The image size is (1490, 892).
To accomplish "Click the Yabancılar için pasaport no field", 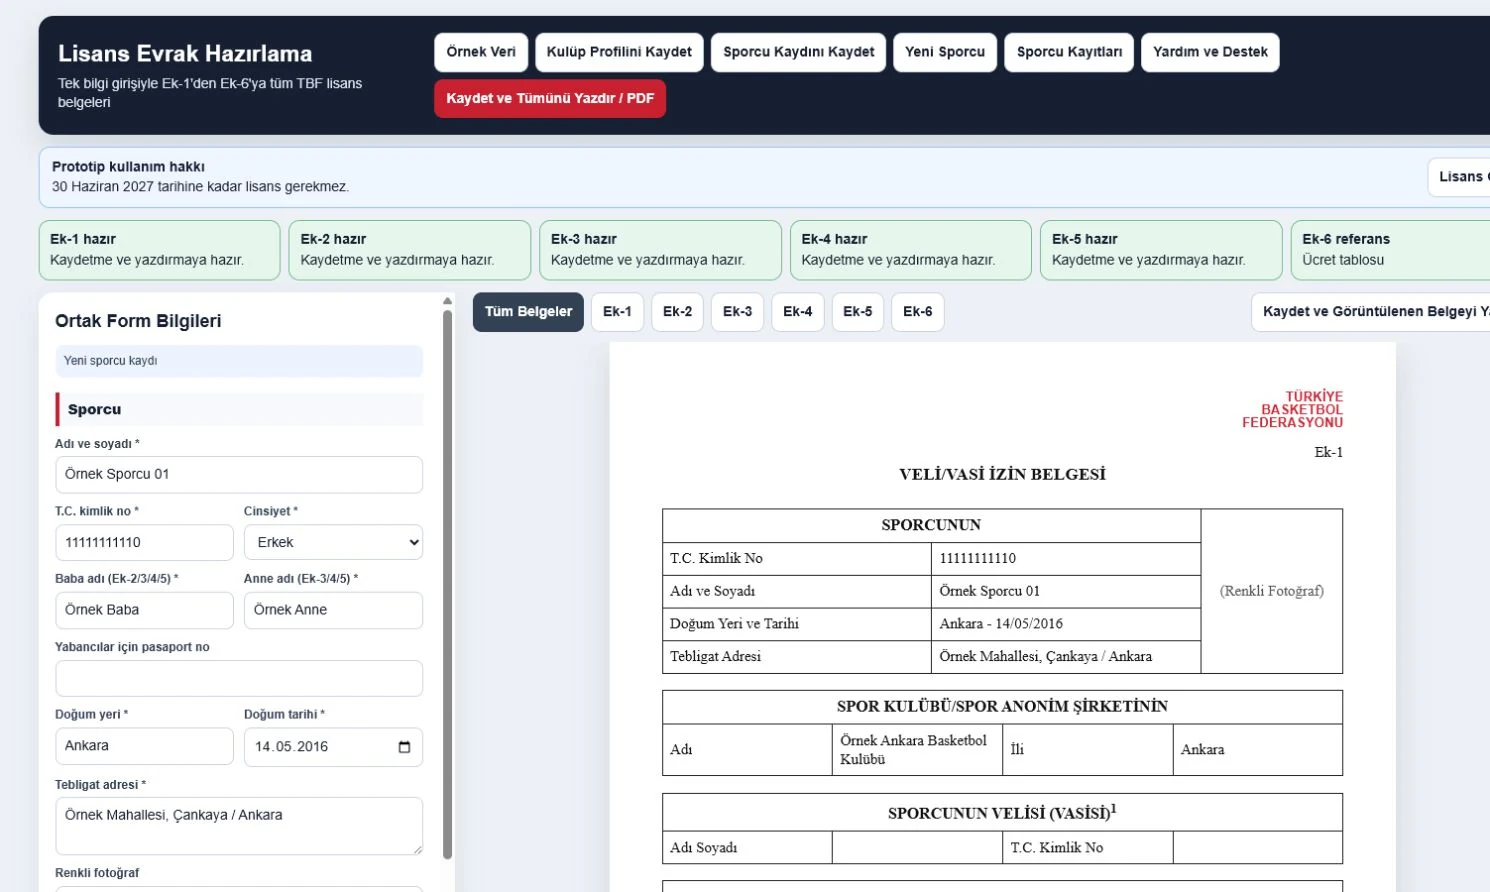I will [239, 678].
